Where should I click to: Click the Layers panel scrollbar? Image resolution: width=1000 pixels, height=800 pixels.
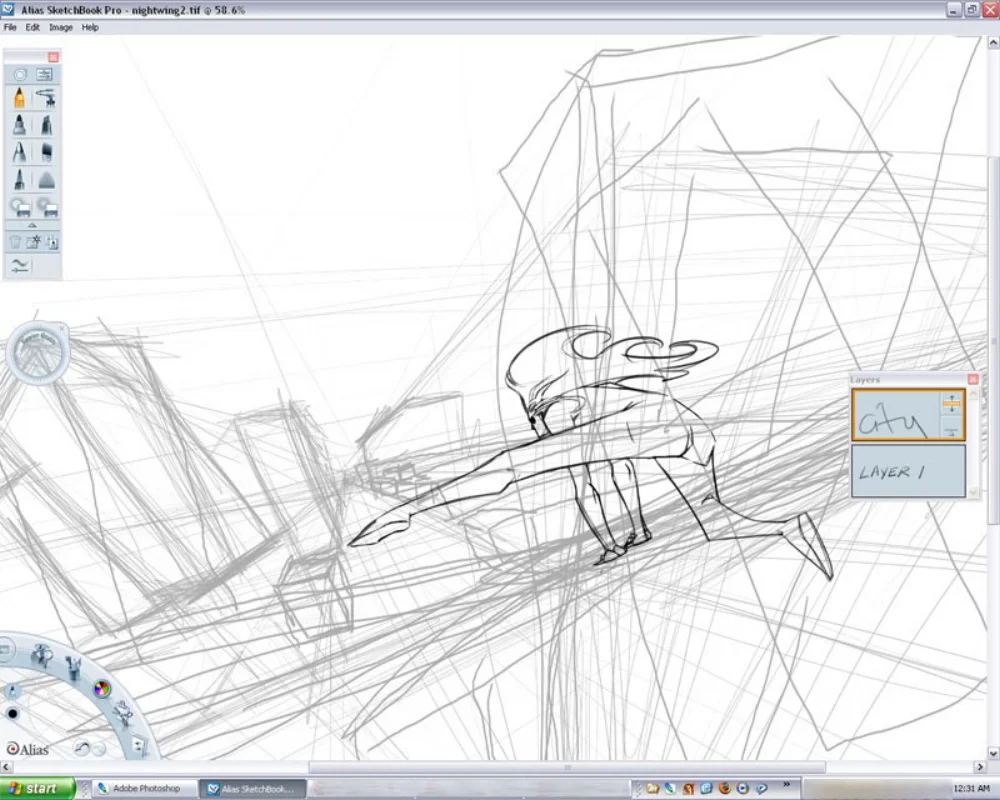pos(973,444)
